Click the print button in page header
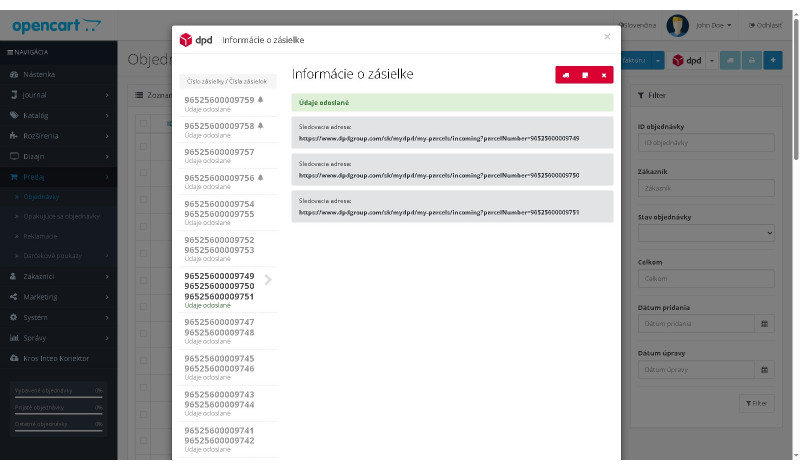The width and height of the screenshot is (800, 470). [752, 60]
